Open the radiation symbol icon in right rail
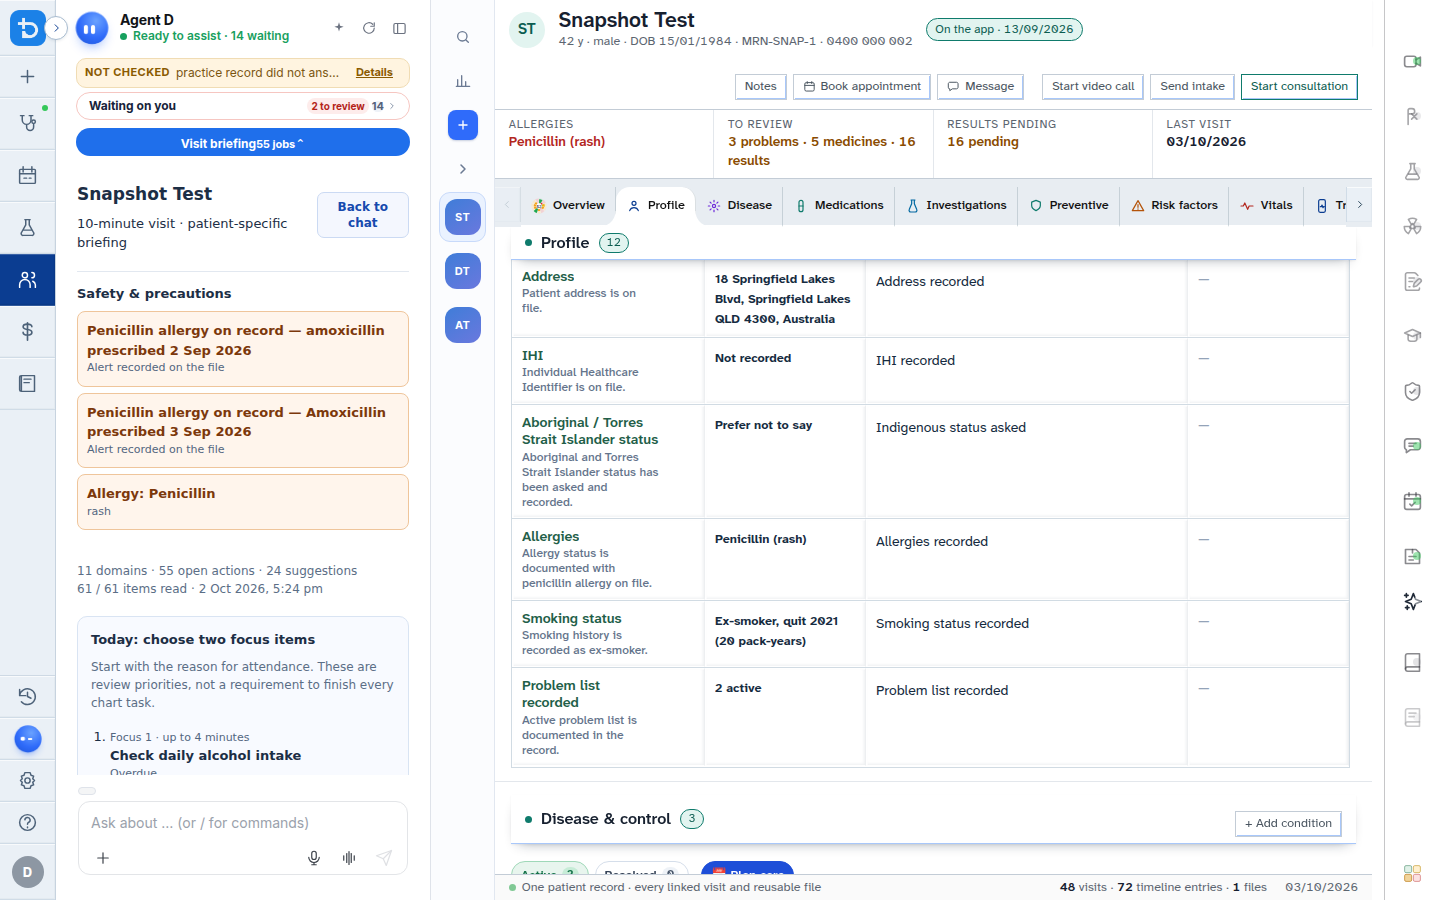Image resolution: width=1440 pixels, height=900 pixels. click(x=1412, y=226)
